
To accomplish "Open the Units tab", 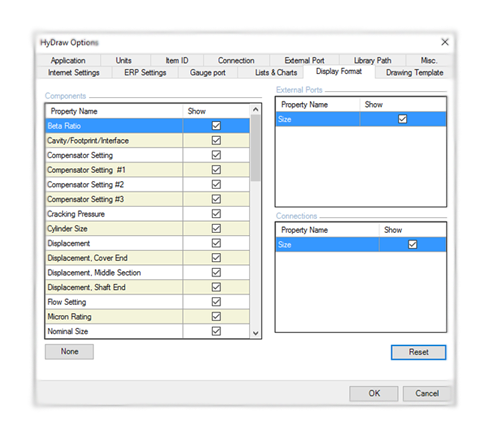I will 123,60.
